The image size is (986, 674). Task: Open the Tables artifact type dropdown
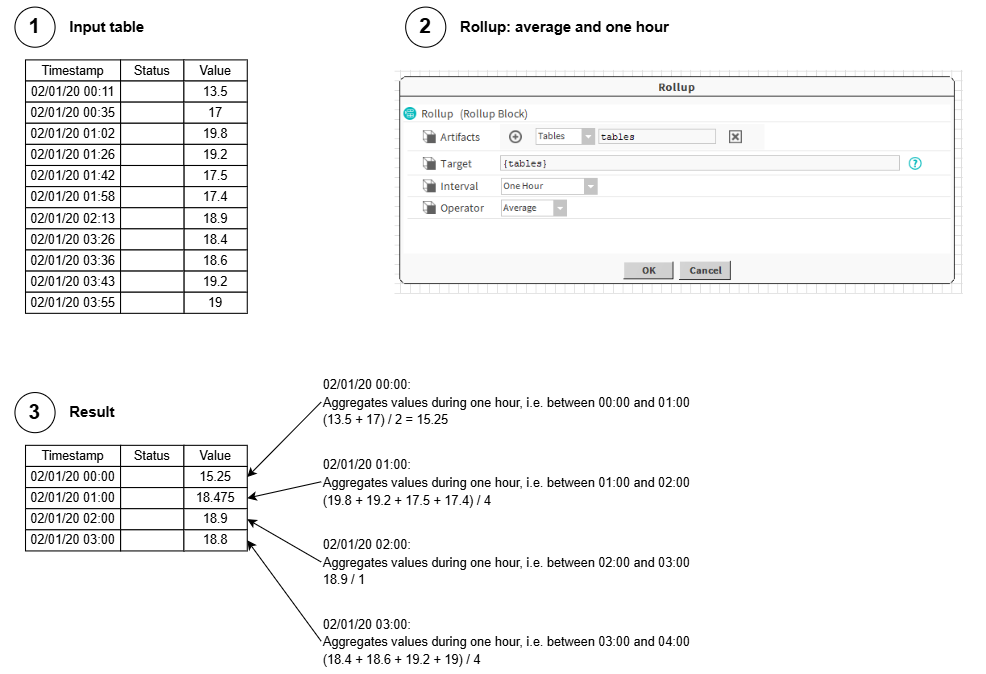pos(588,137)
